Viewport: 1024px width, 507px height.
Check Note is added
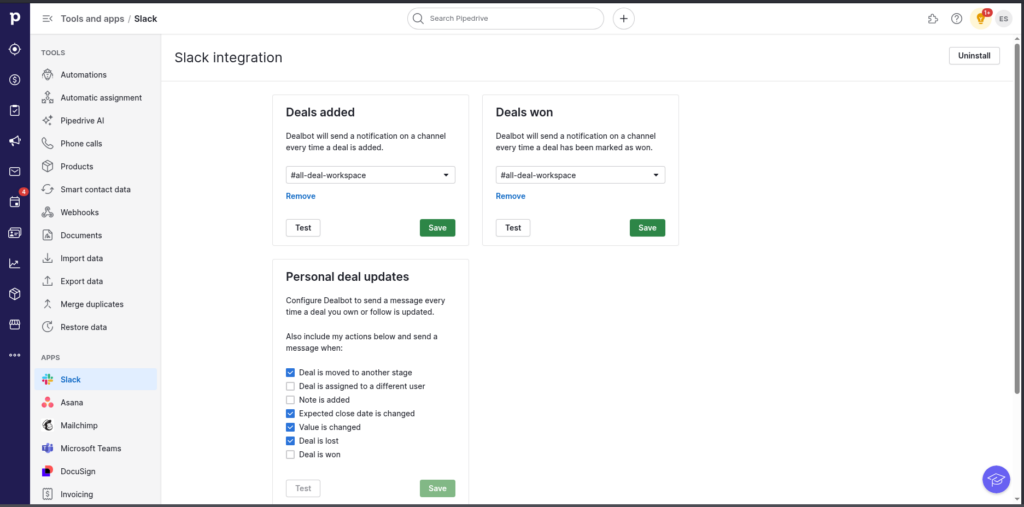pos(291,400)
